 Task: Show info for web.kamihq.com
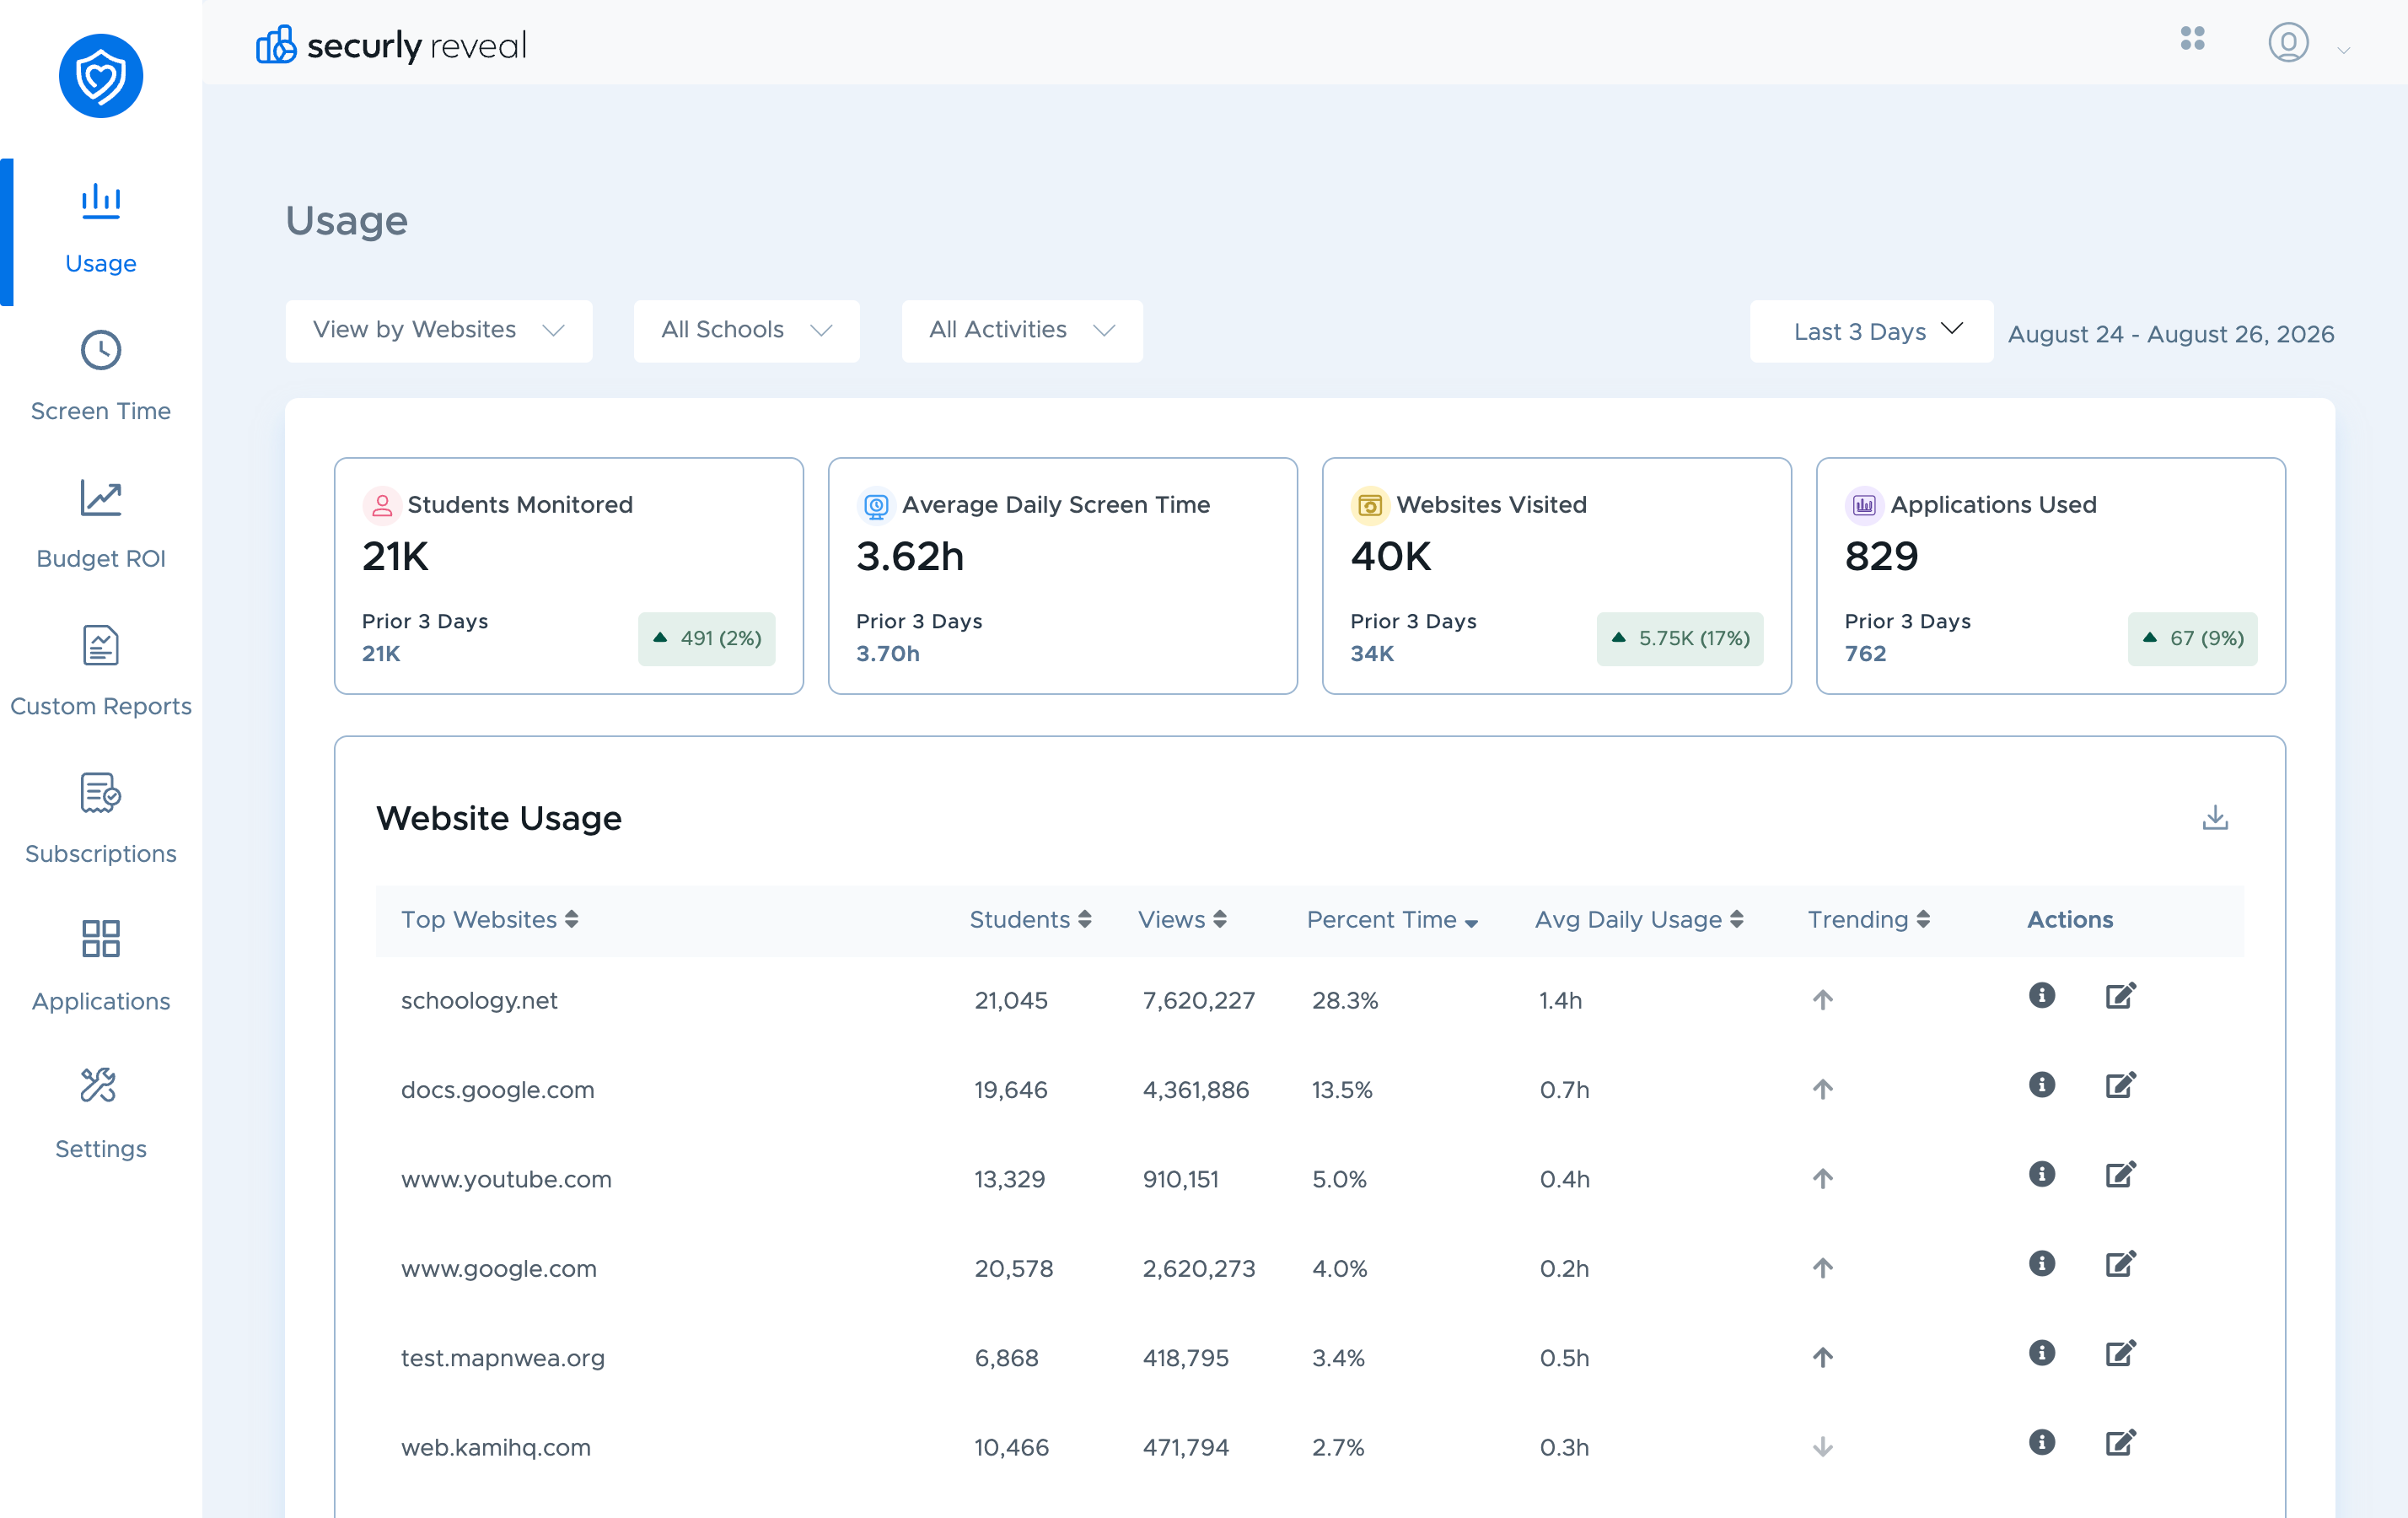[x=2041, y=1442]
